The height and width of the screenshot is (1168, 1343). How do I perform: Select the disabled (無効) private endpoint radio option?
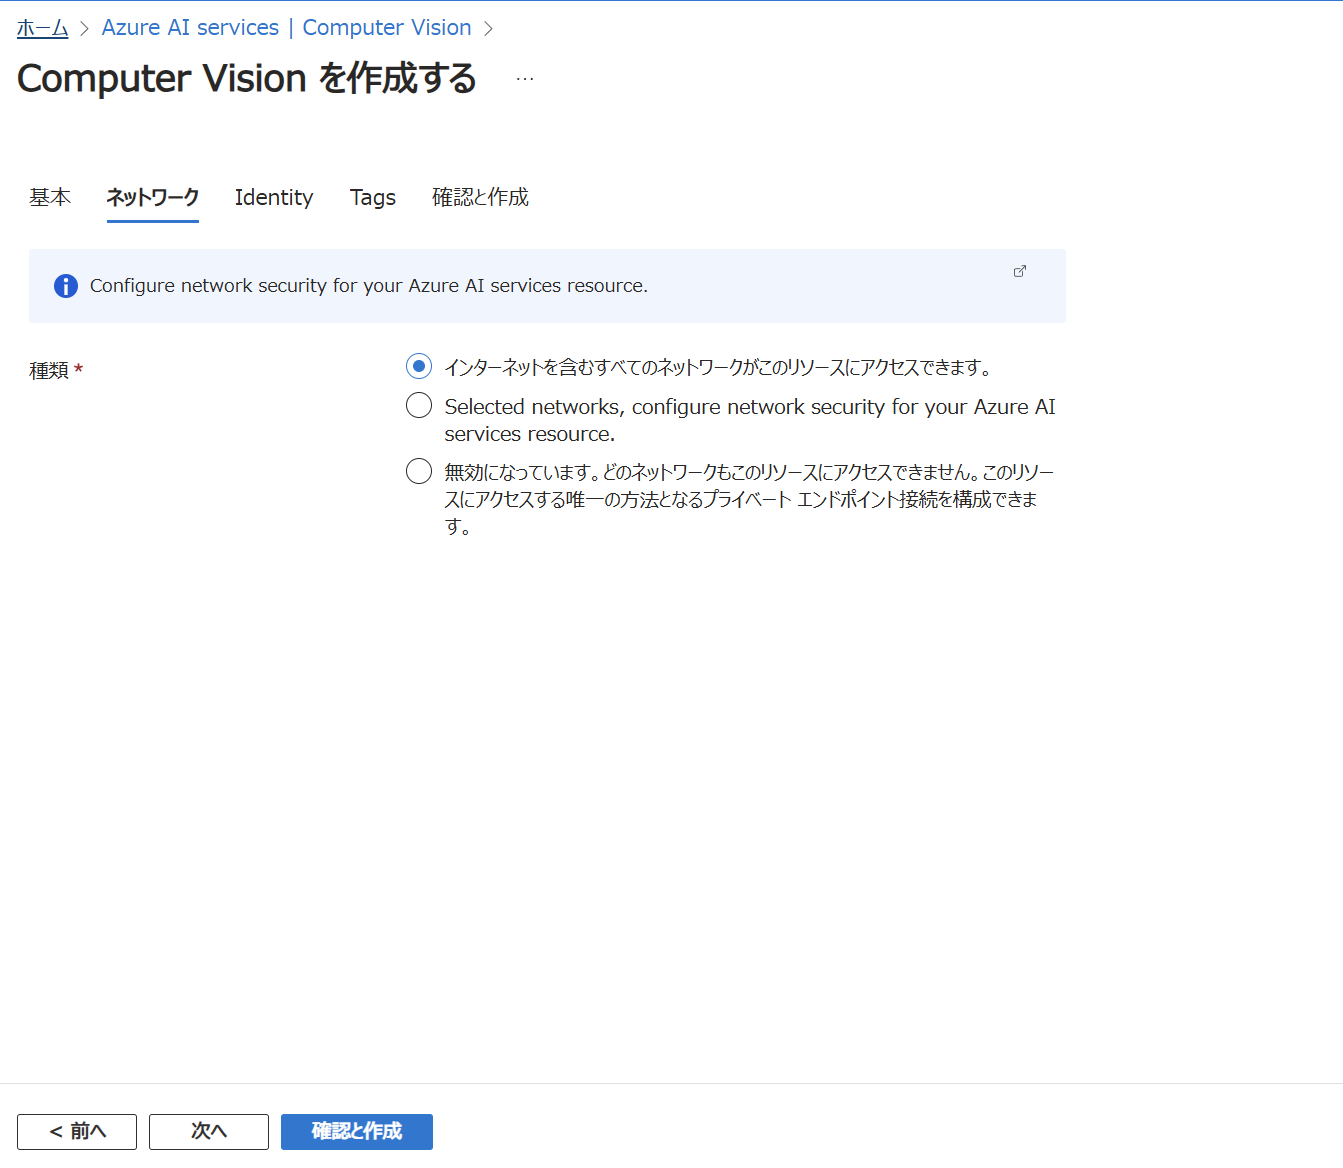419,471
